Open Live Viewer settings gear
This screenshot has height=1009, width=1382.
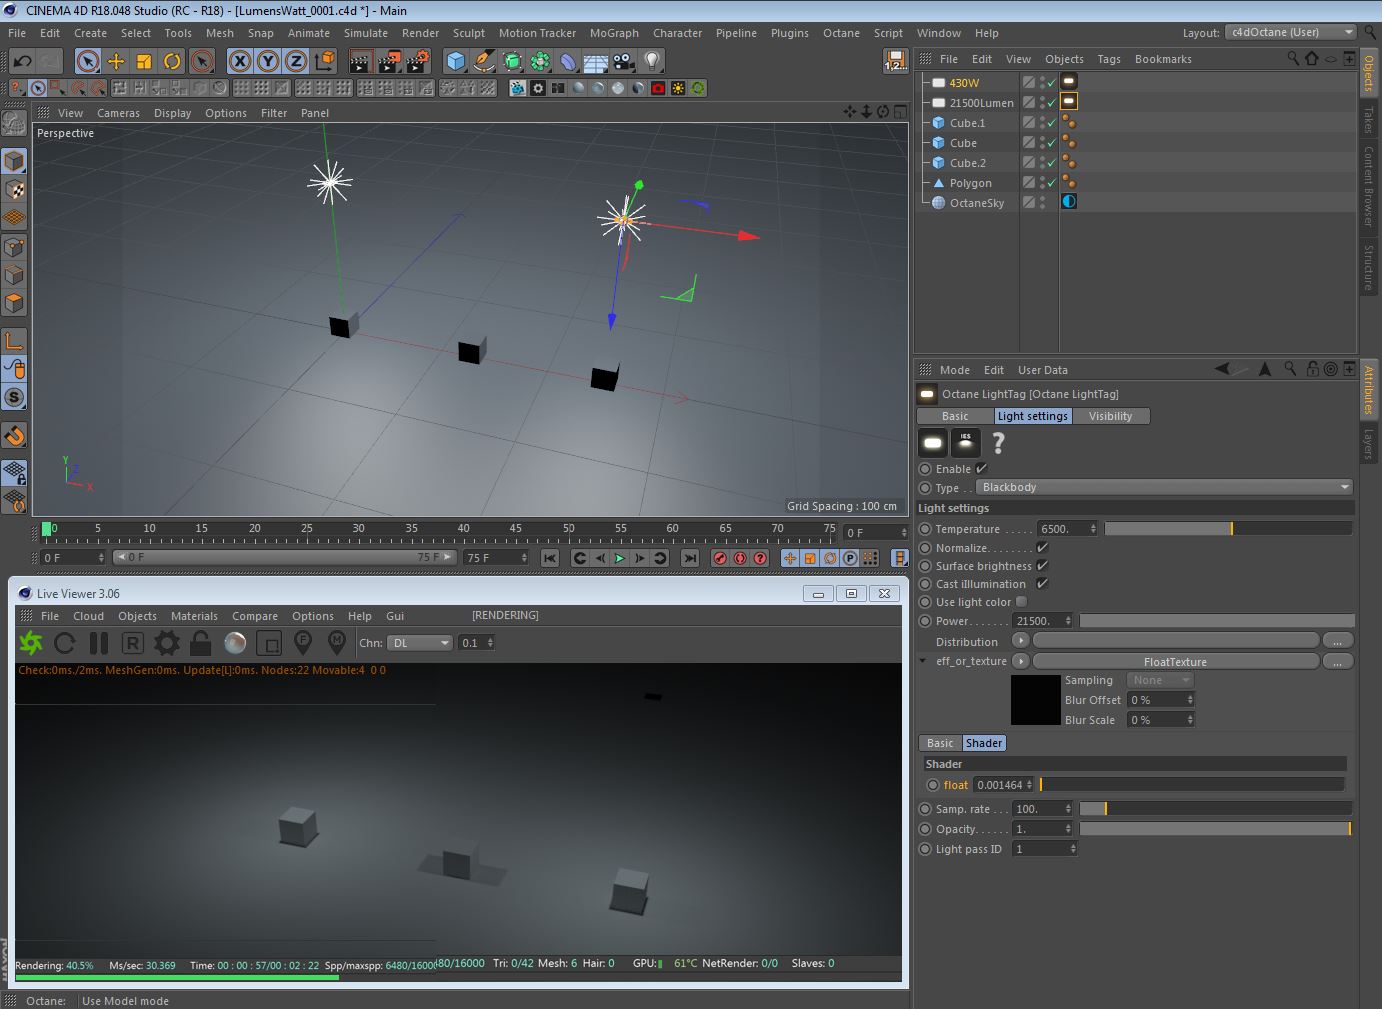pyautogui.click(x=167, y=643)
